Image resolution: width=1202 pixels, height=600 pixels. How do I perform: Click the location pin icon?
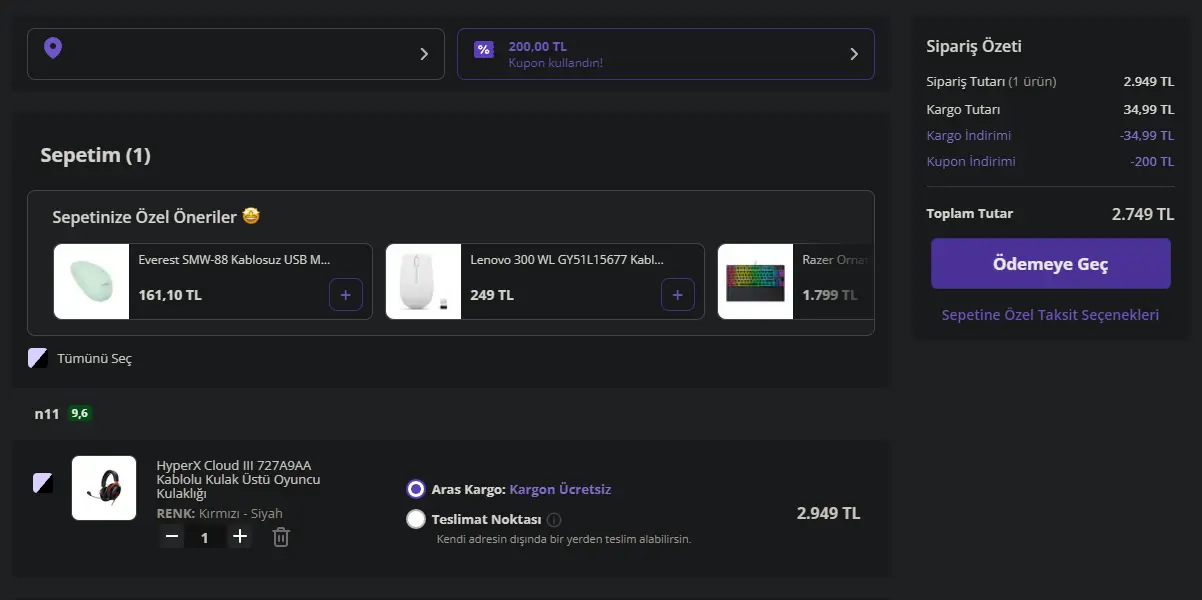coord(53,48)
